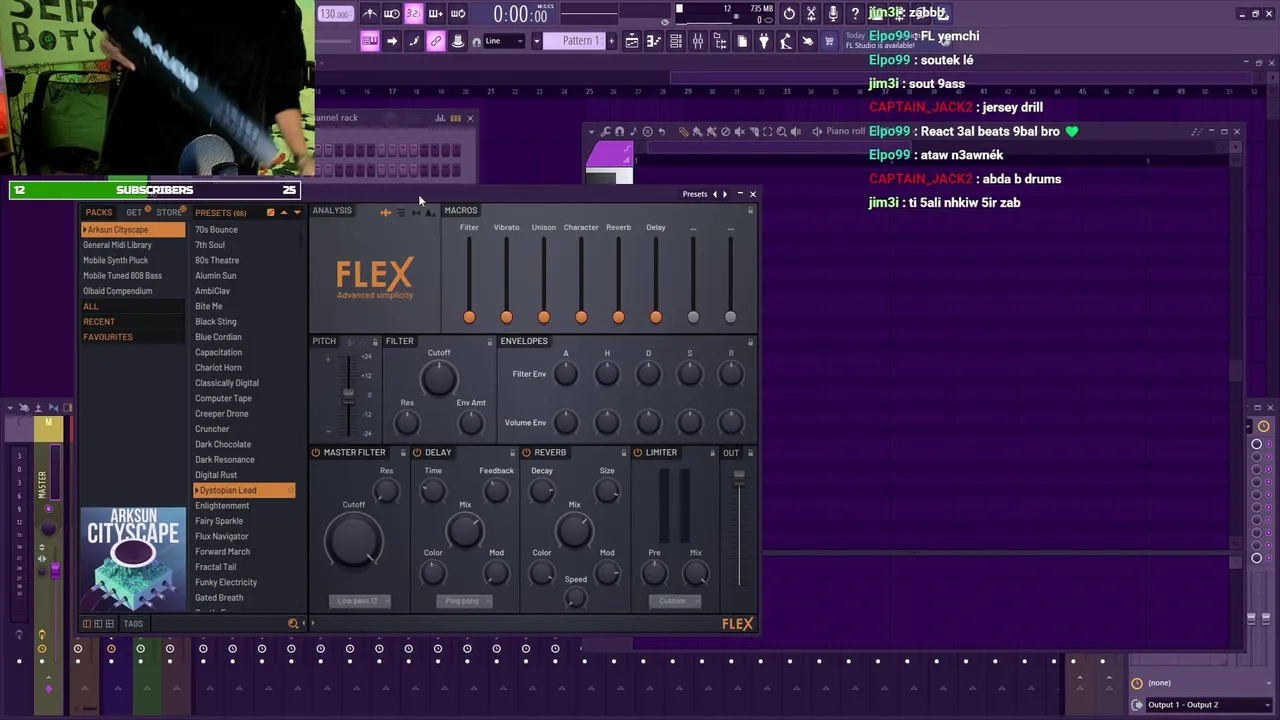Open the Custom limiter mode dropdown

click(673, 601)
